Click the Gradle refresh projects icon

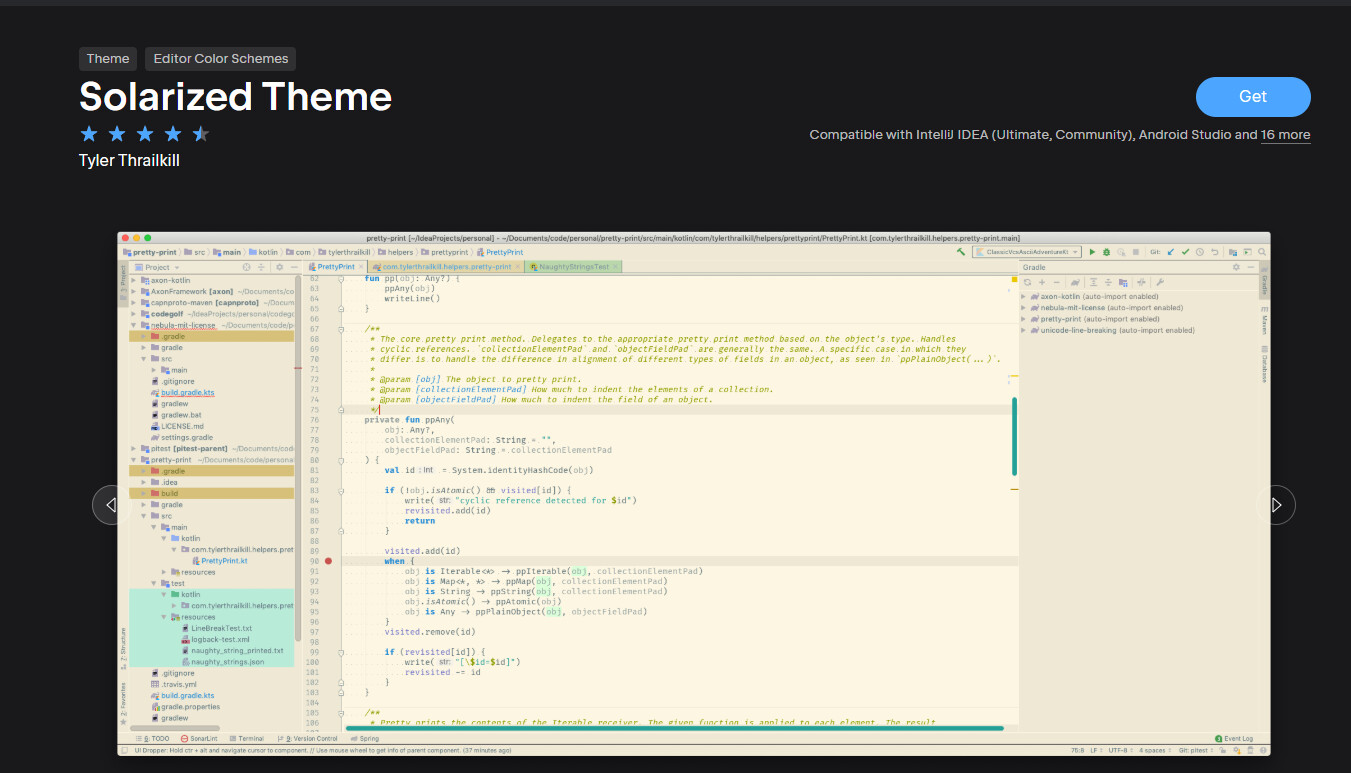[1027, 282]
